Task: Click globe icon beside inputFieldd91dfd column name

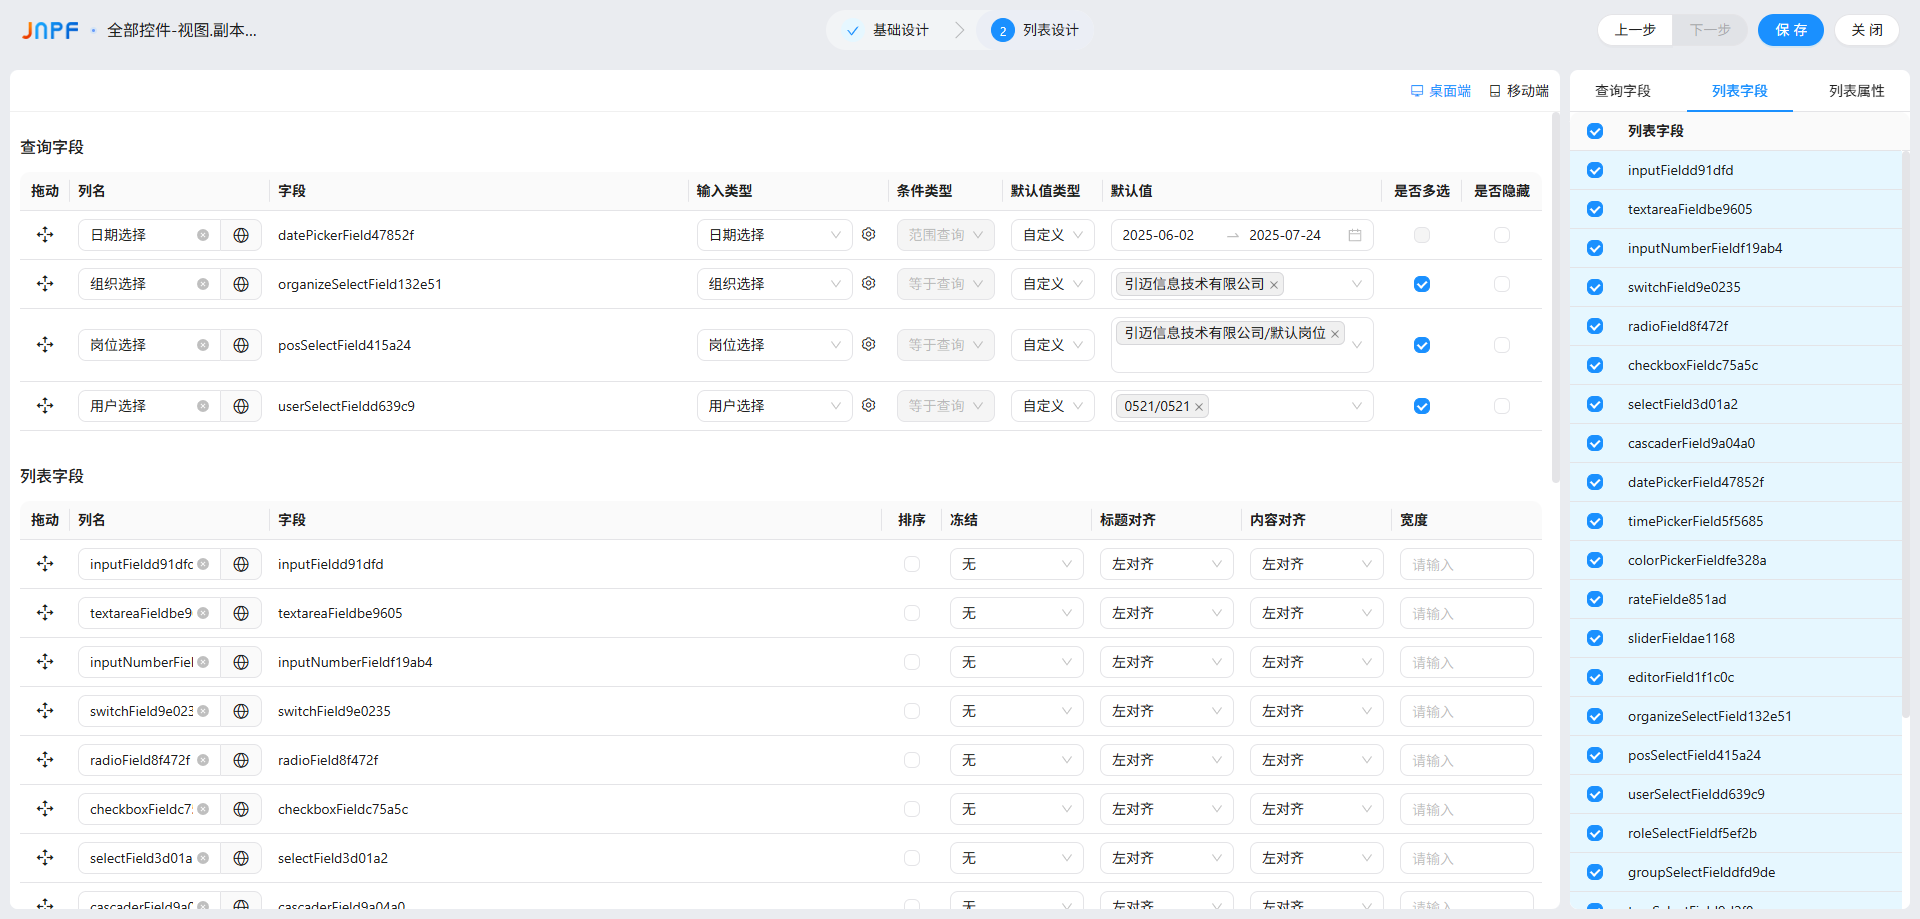Action: 241,564
